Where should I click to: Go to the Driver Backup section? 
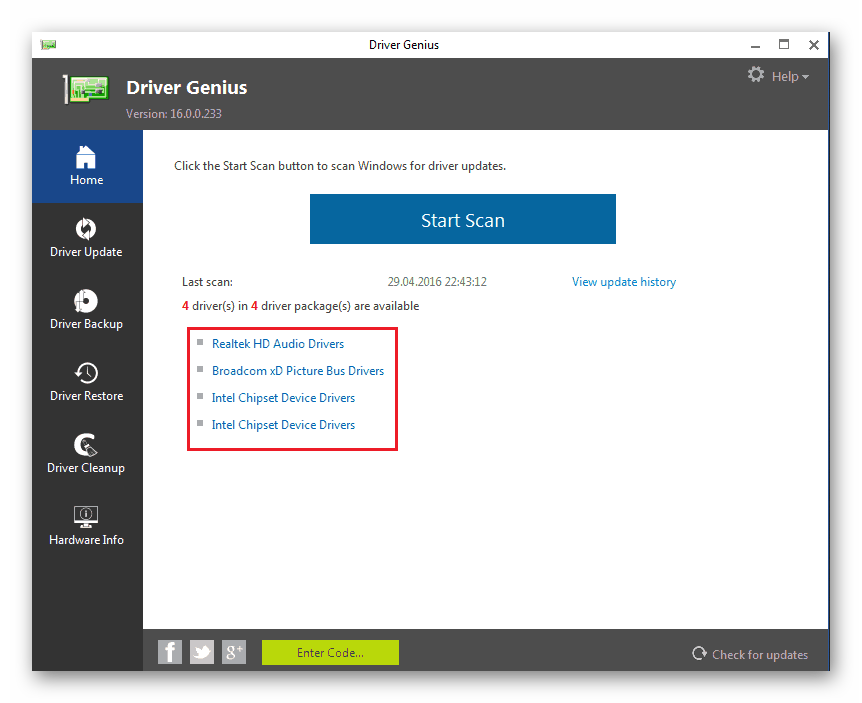click(86, 310)
